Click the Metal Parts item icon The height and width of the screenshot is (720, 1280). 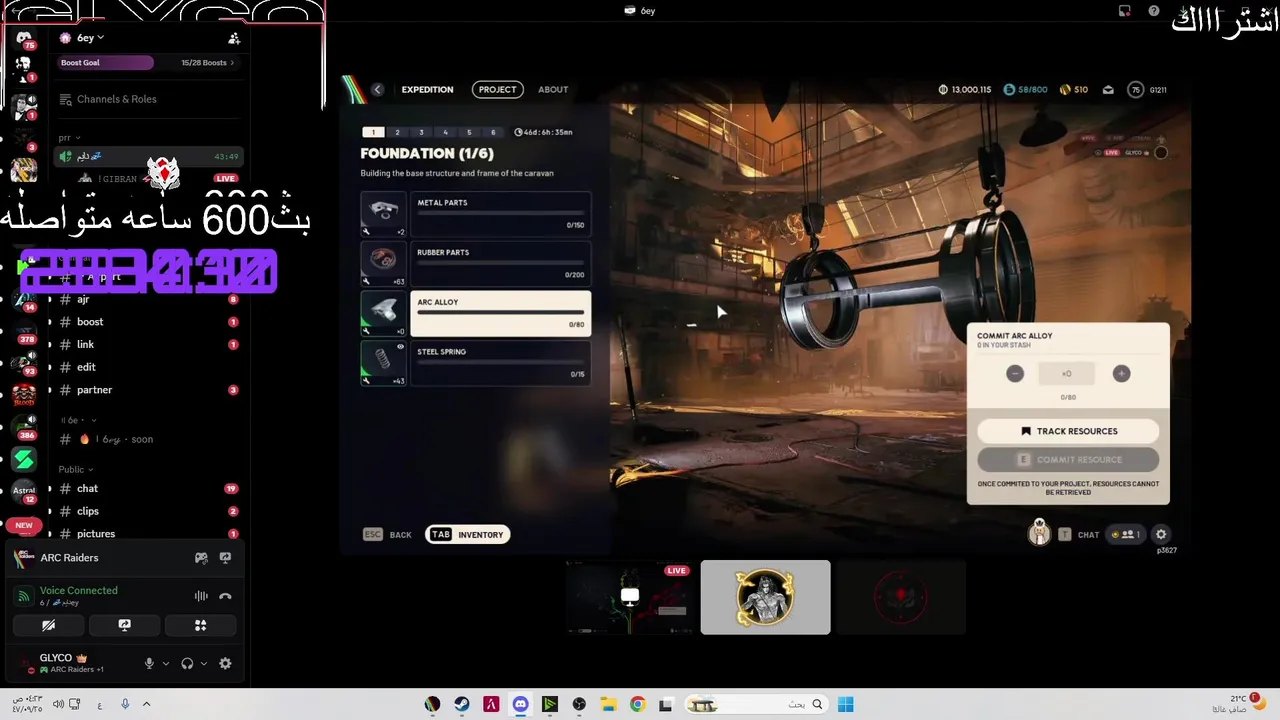[x=384, y=214]
